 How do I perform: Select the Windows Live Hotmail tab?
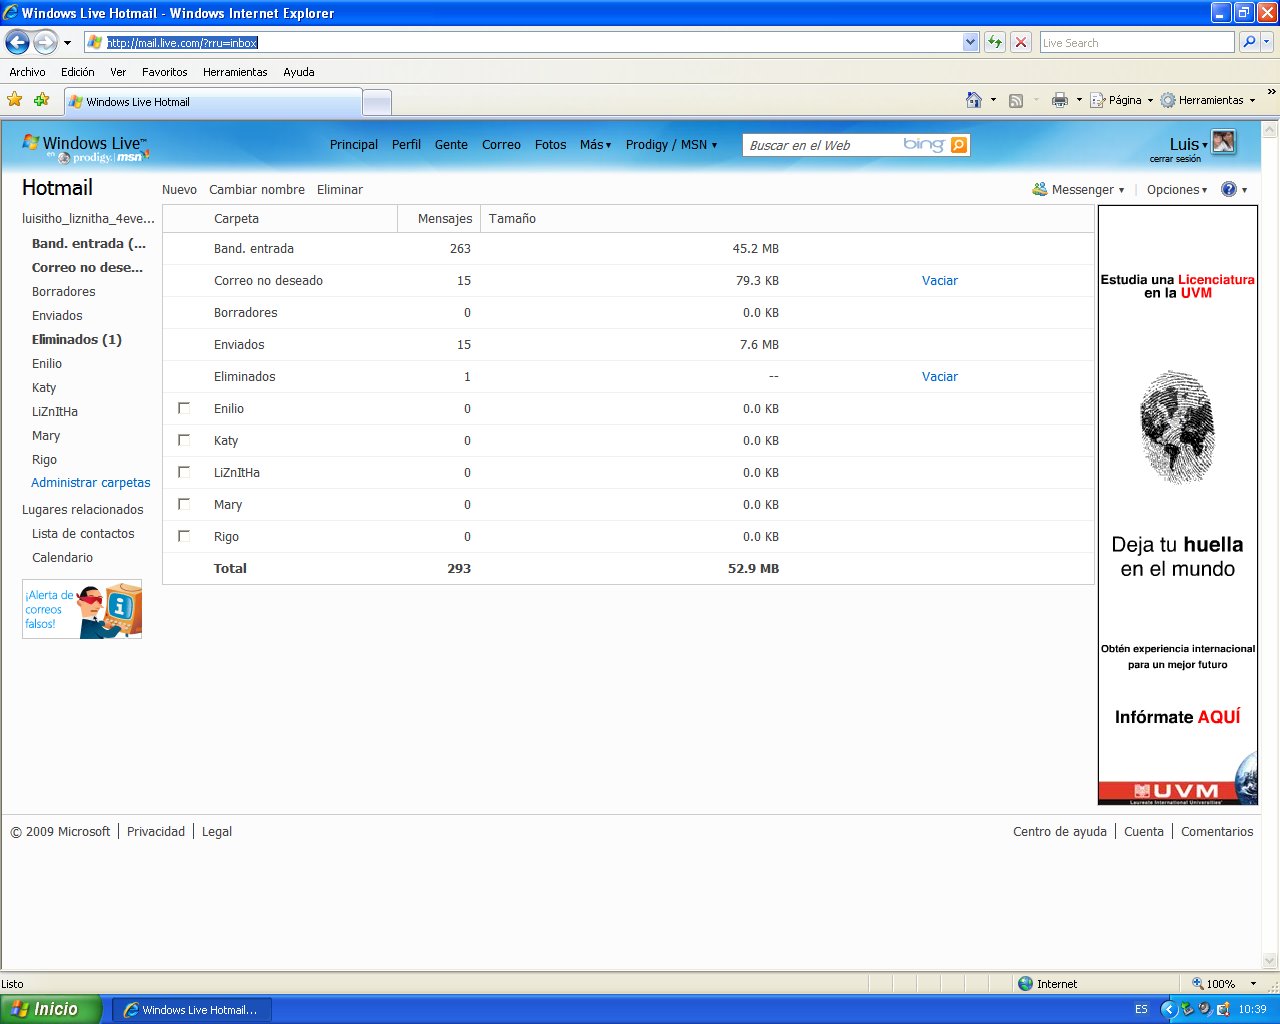(x=212, y=102)
